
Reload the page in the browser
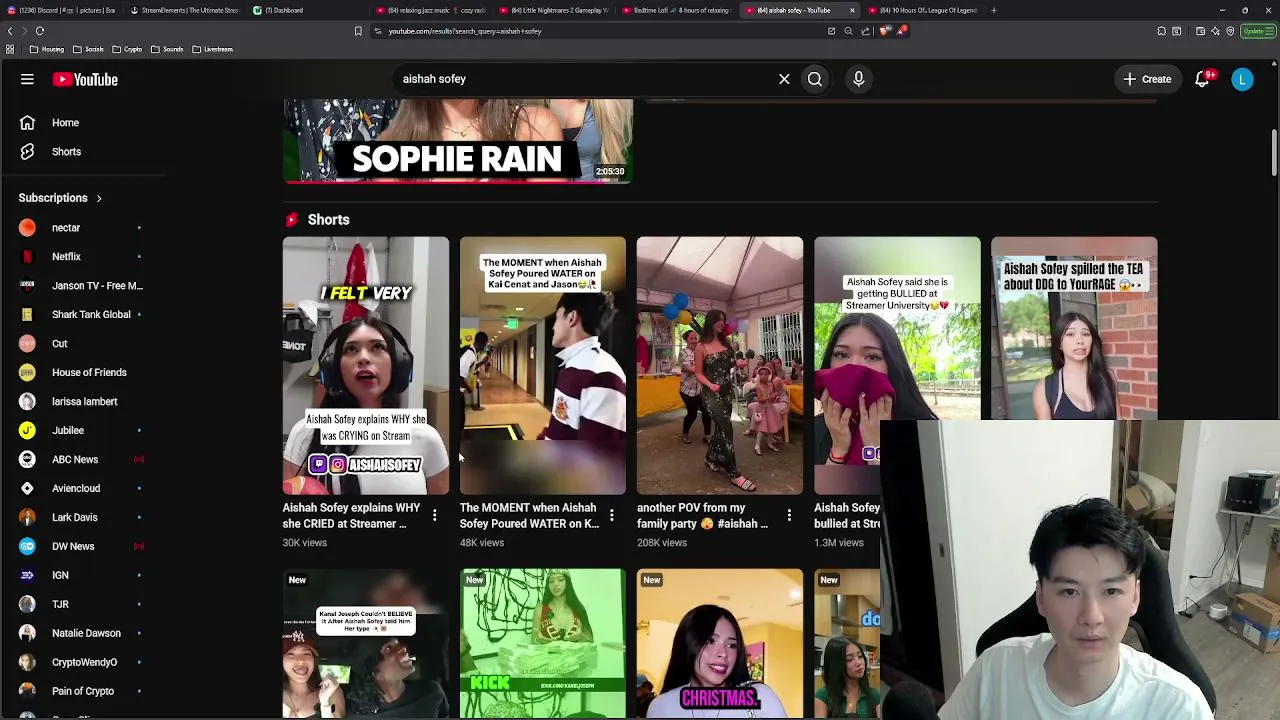[40, 31]
